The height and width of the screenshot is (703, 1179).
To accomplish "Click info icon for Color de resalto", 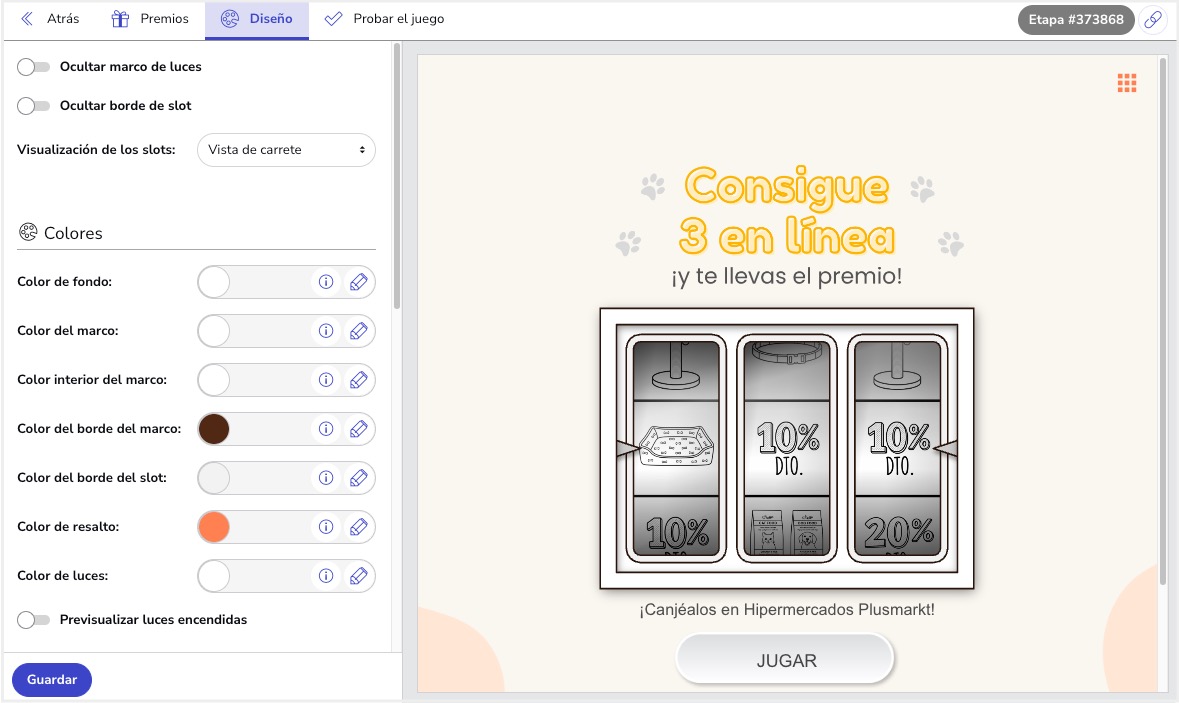I will tap(326, 526).
